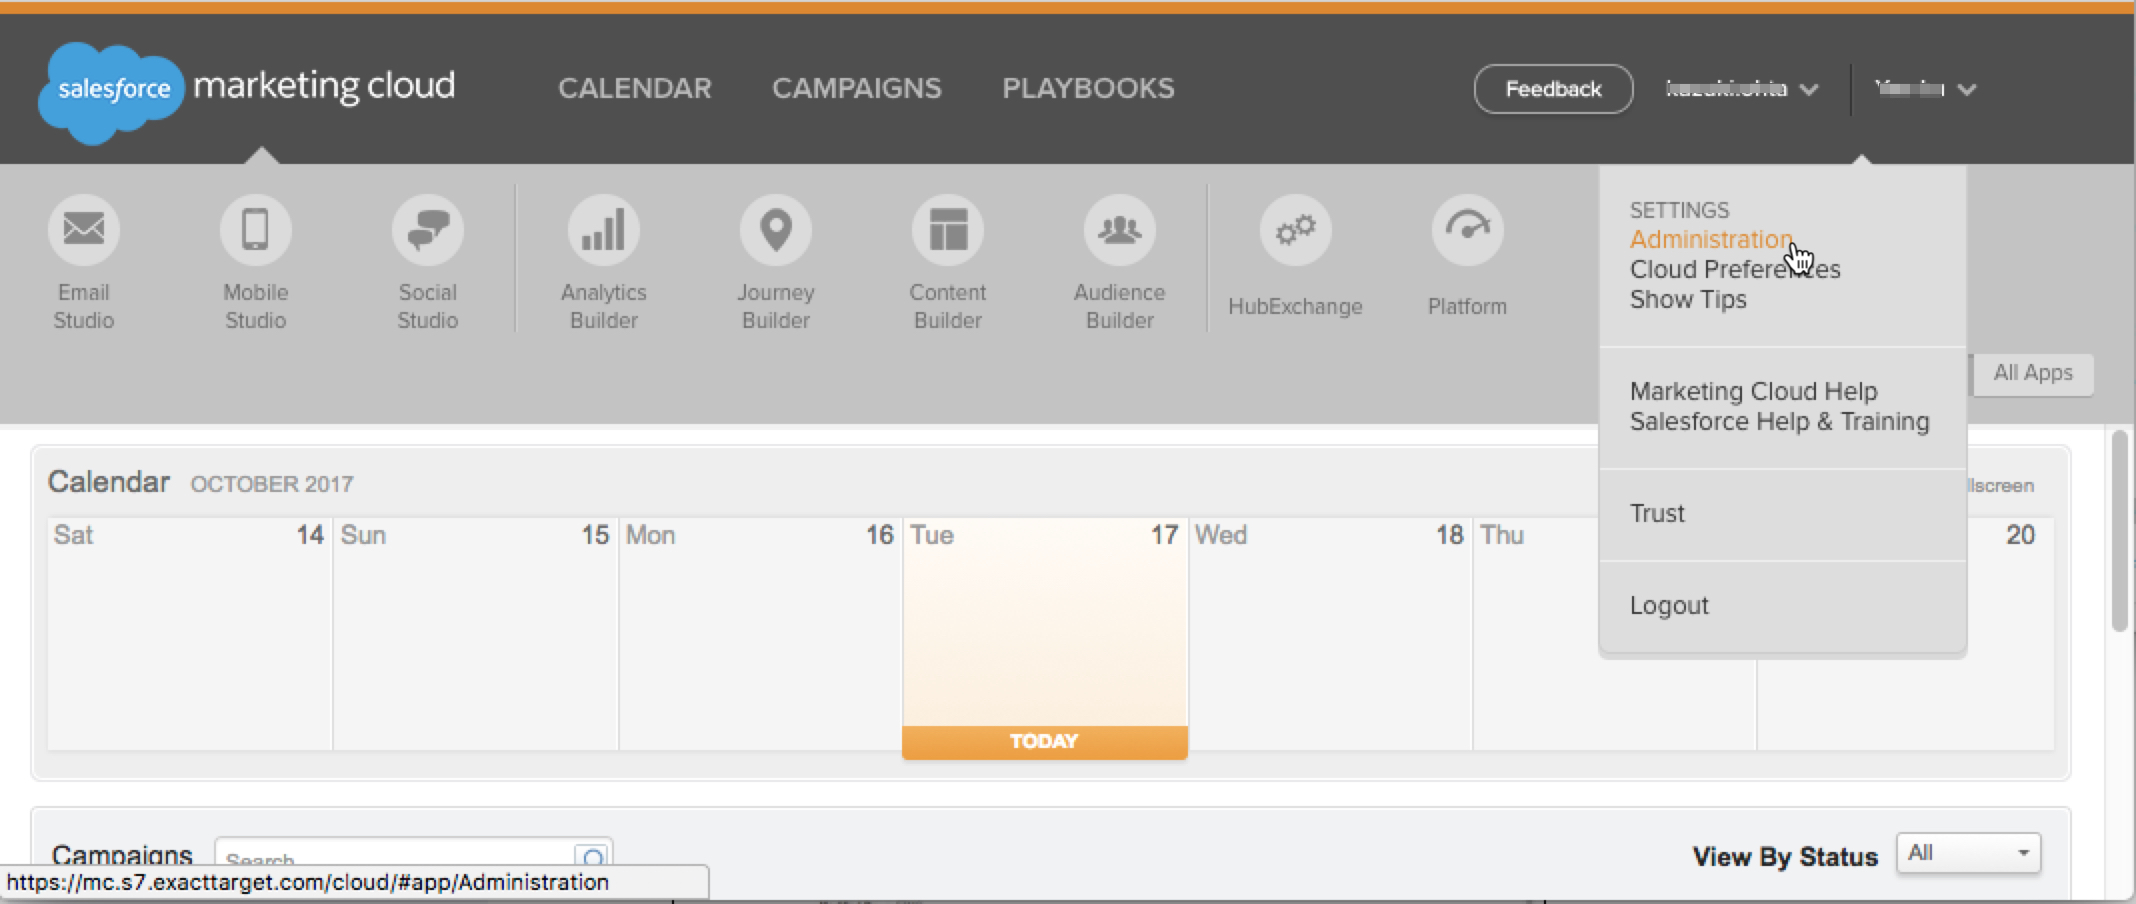Open HubExchange gears icon
Image resolution: width=2136 pixels, height=904 pixels.
pos(1295,230)
